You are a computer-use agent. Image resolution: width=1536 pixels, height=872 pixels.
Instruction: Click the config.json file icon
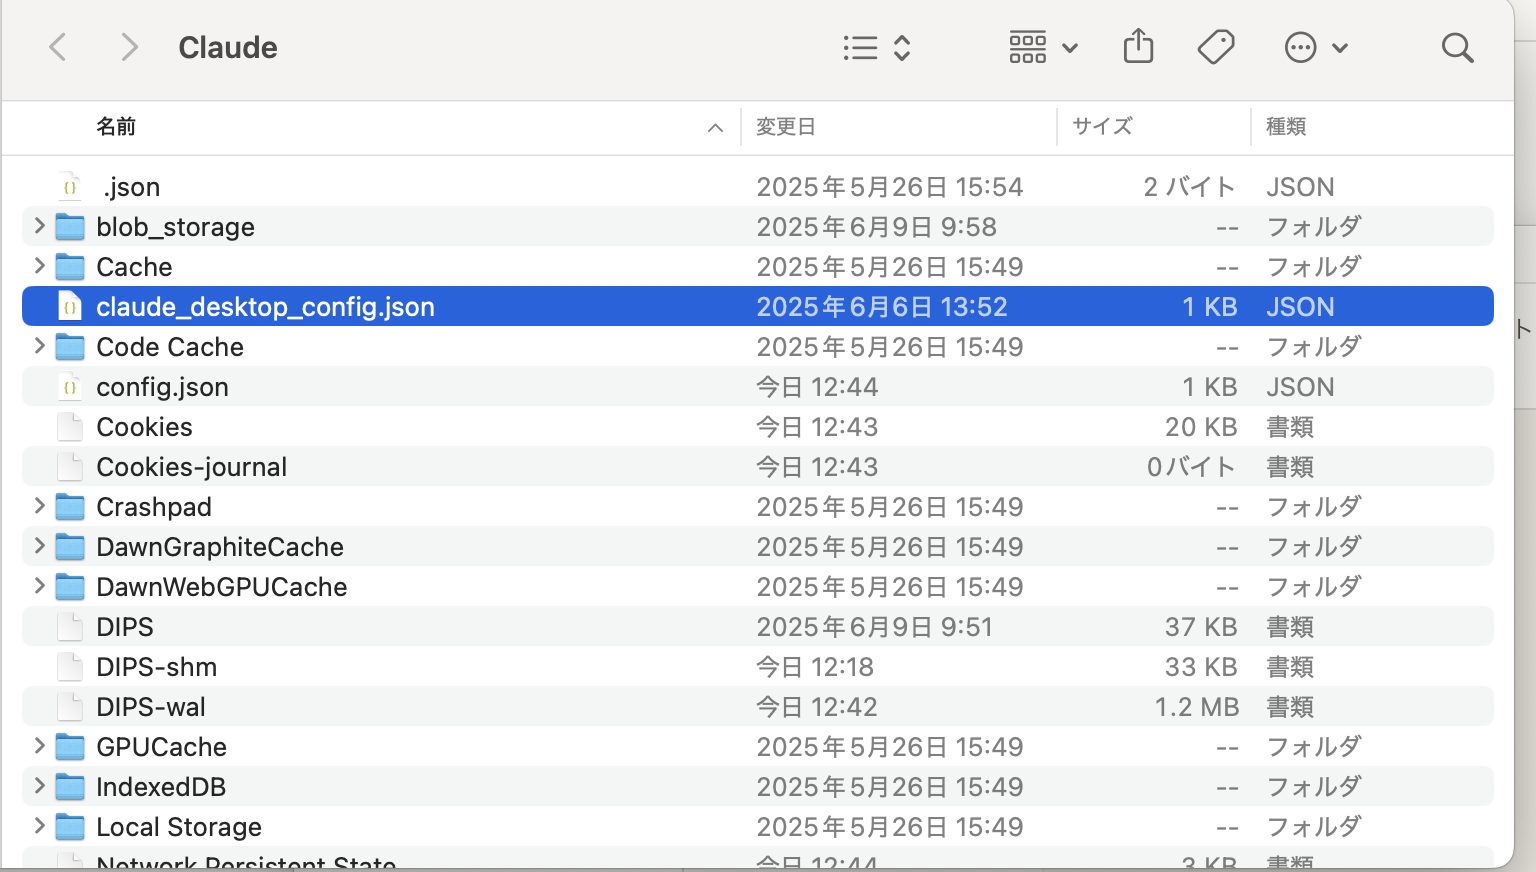[70, 387]
